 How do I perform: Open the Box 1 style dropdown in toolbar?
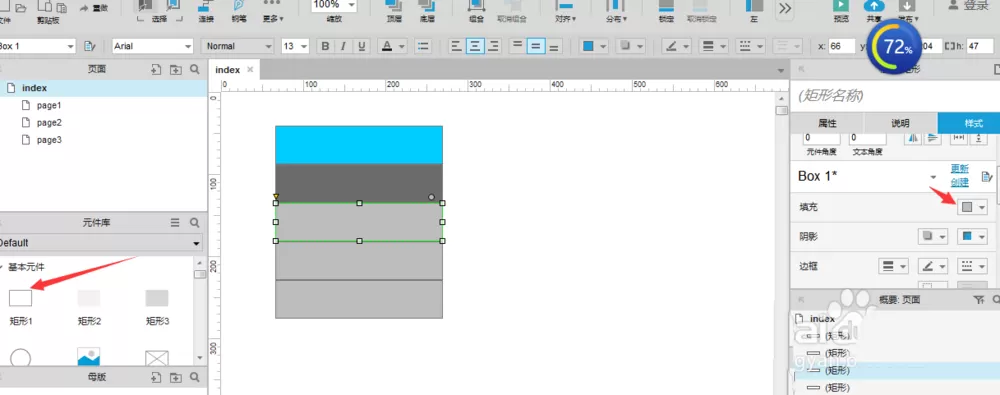[38, 46]
